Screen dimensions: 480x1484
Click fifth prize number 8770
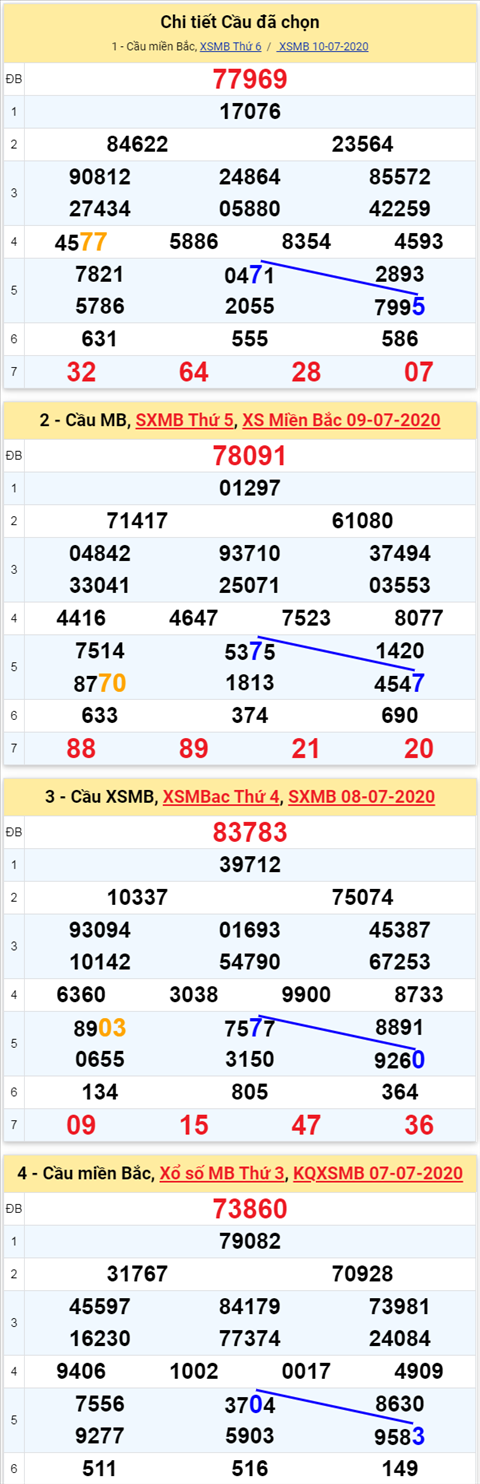pyautogui.click(x=100, y=682)
